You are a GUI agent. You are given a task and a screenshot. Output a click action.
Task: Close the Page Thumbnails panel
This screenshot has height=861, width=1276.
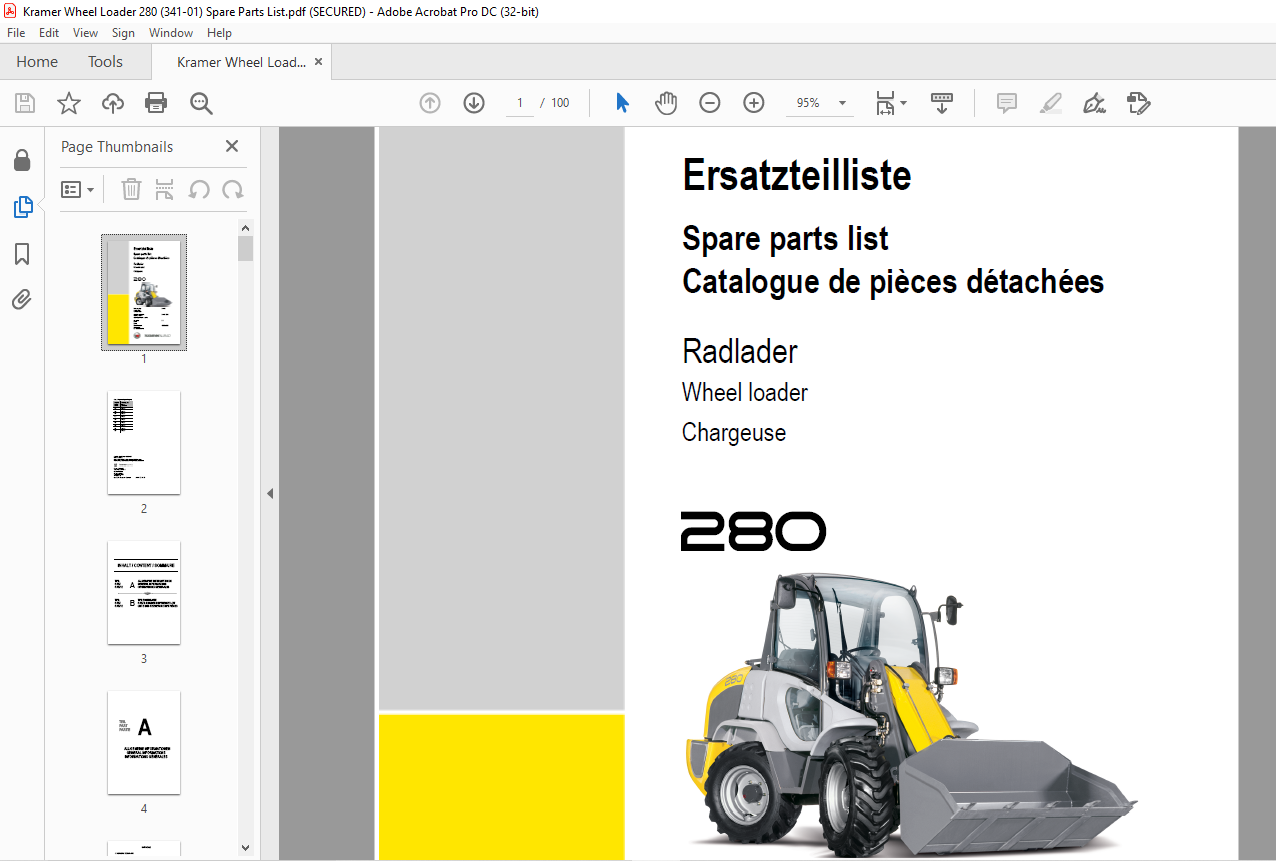232,146
